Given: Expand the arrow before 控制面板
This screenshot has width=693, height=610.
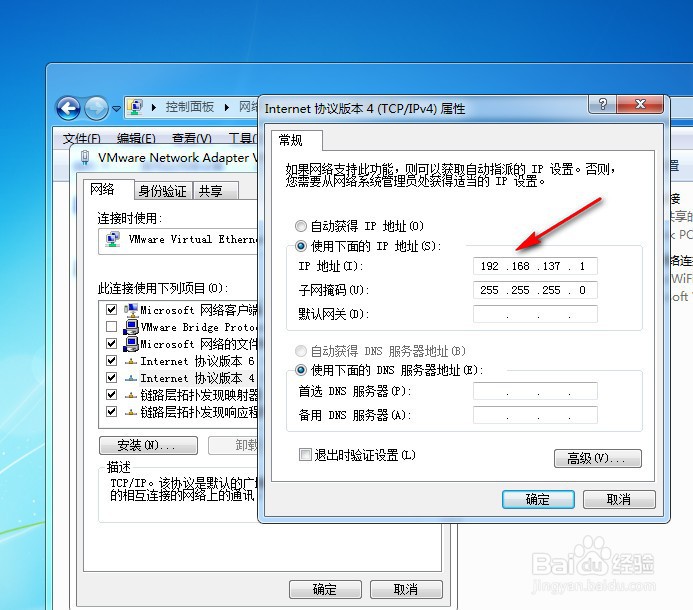Looking at the screenshot, I should pyautogui.click(x=153, y=107).
